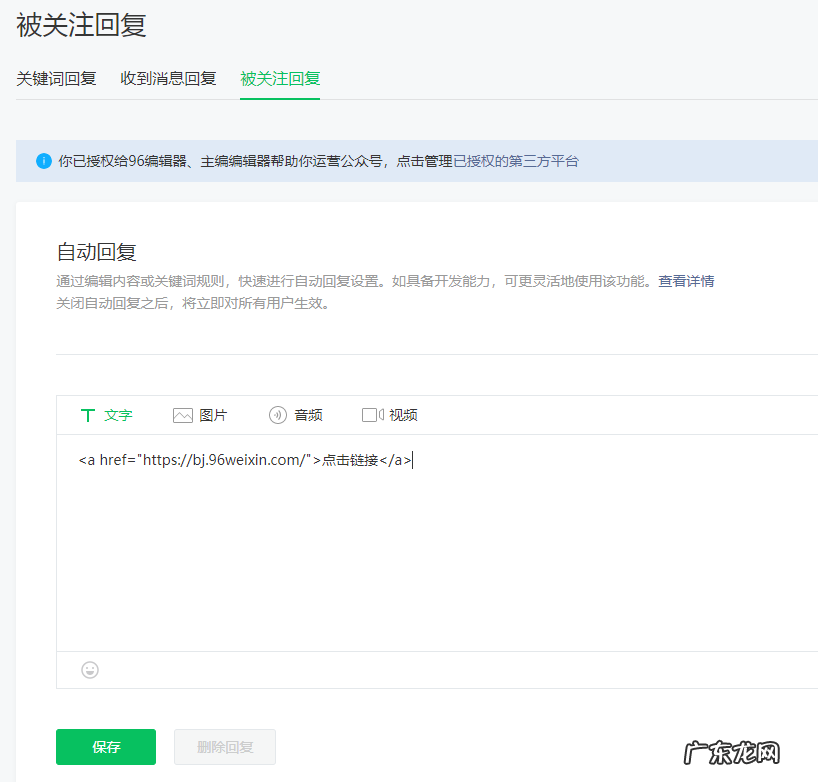Open the 收到消息回复 tab
This screenshot has width=818, height=782.
click(168, 78)
